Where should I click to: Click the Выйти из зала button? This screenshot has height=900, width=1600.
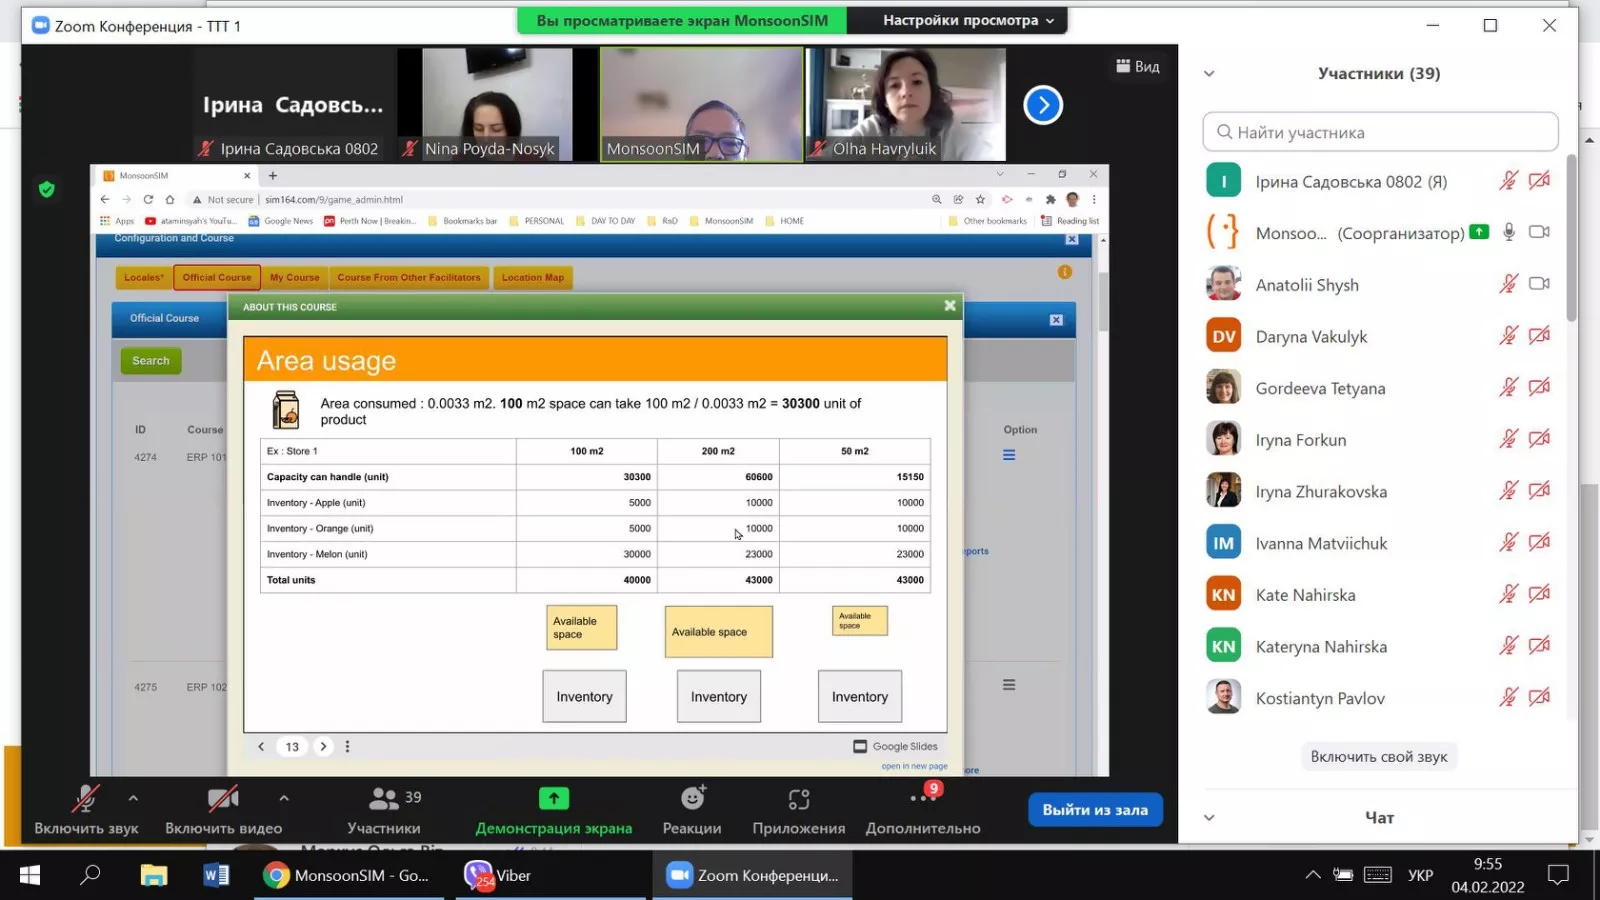pos(1095,810)
